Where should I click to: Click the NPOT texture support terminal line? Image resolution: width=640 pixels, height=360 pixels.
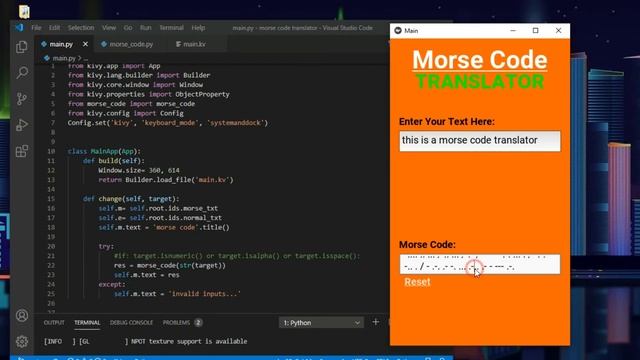(145, 341)
